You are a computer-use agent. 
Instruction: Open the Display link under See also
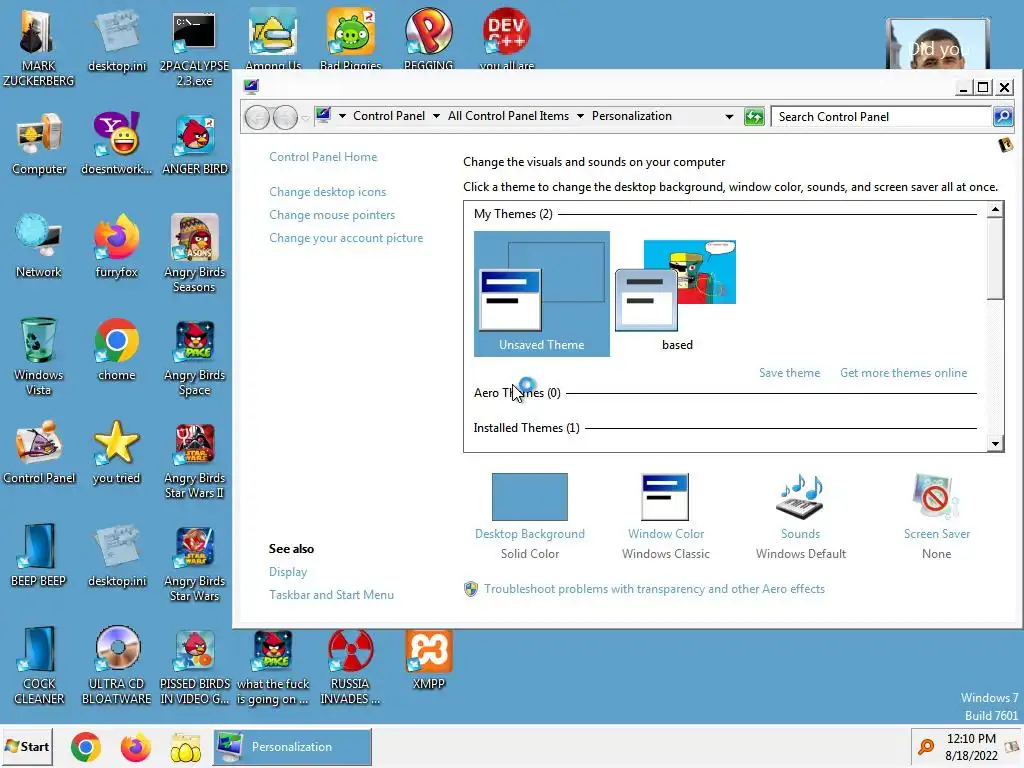tap(288, 572)
